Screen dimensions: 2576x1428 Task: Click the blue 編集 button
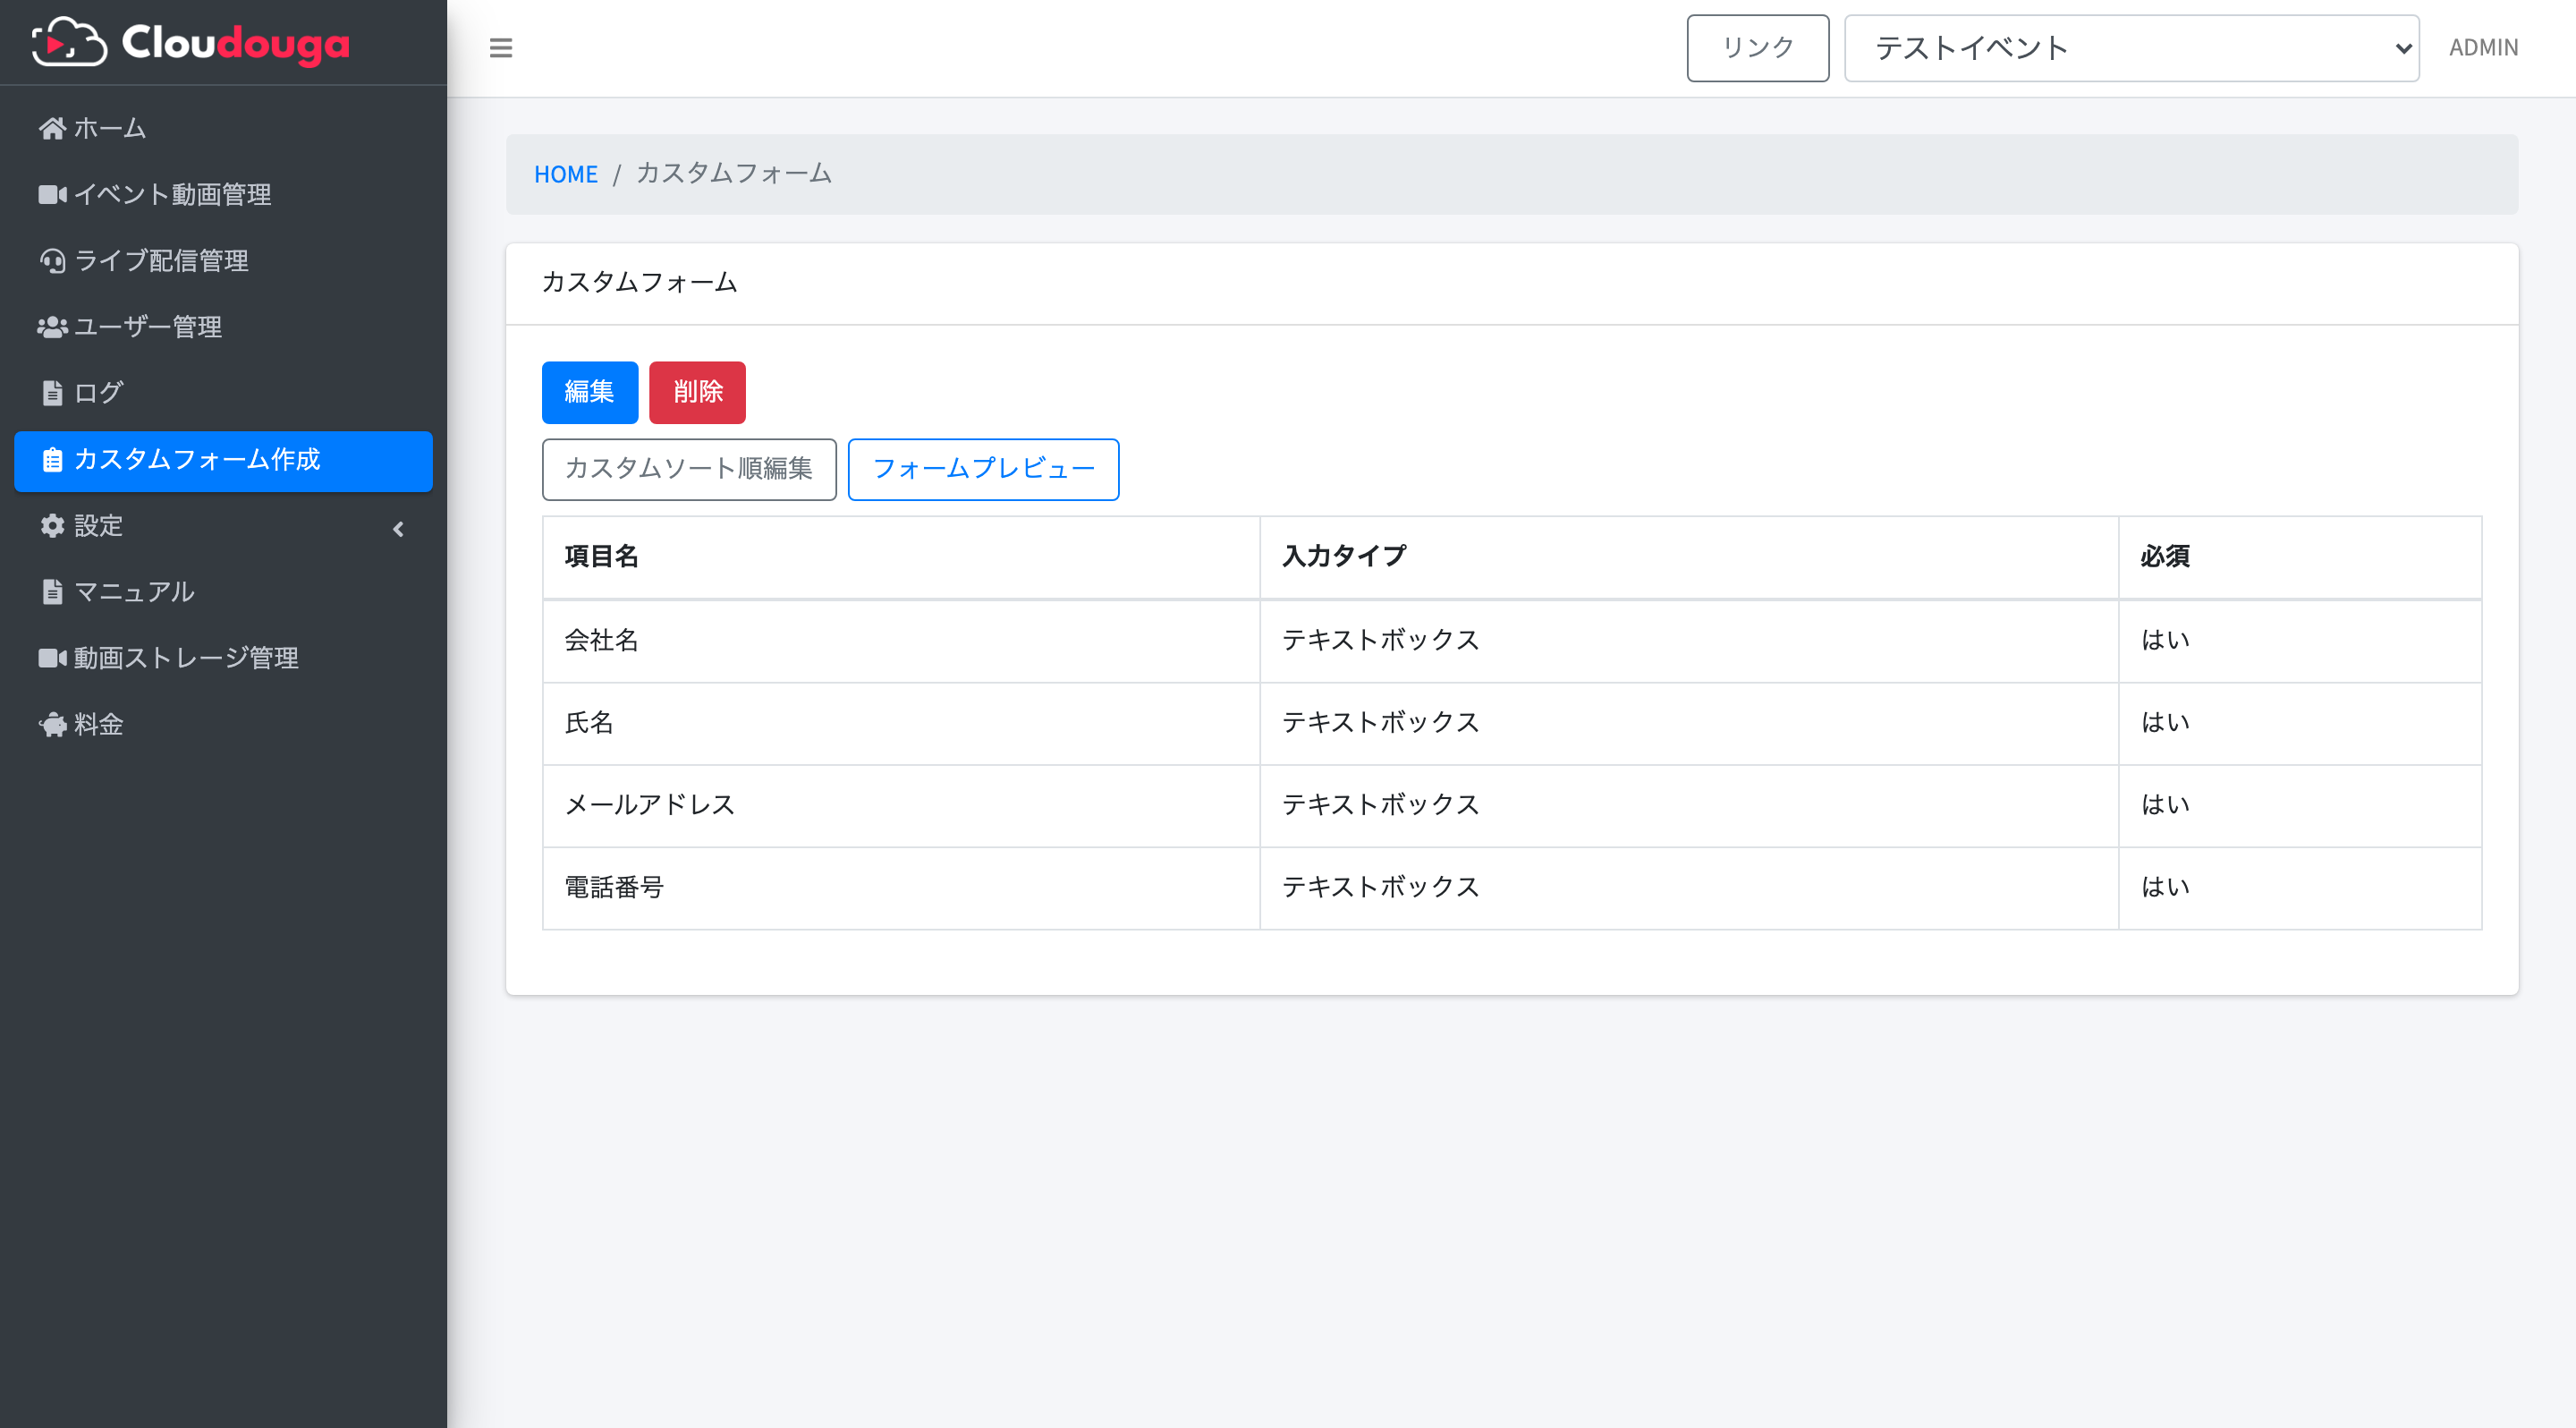coord(589,392)
